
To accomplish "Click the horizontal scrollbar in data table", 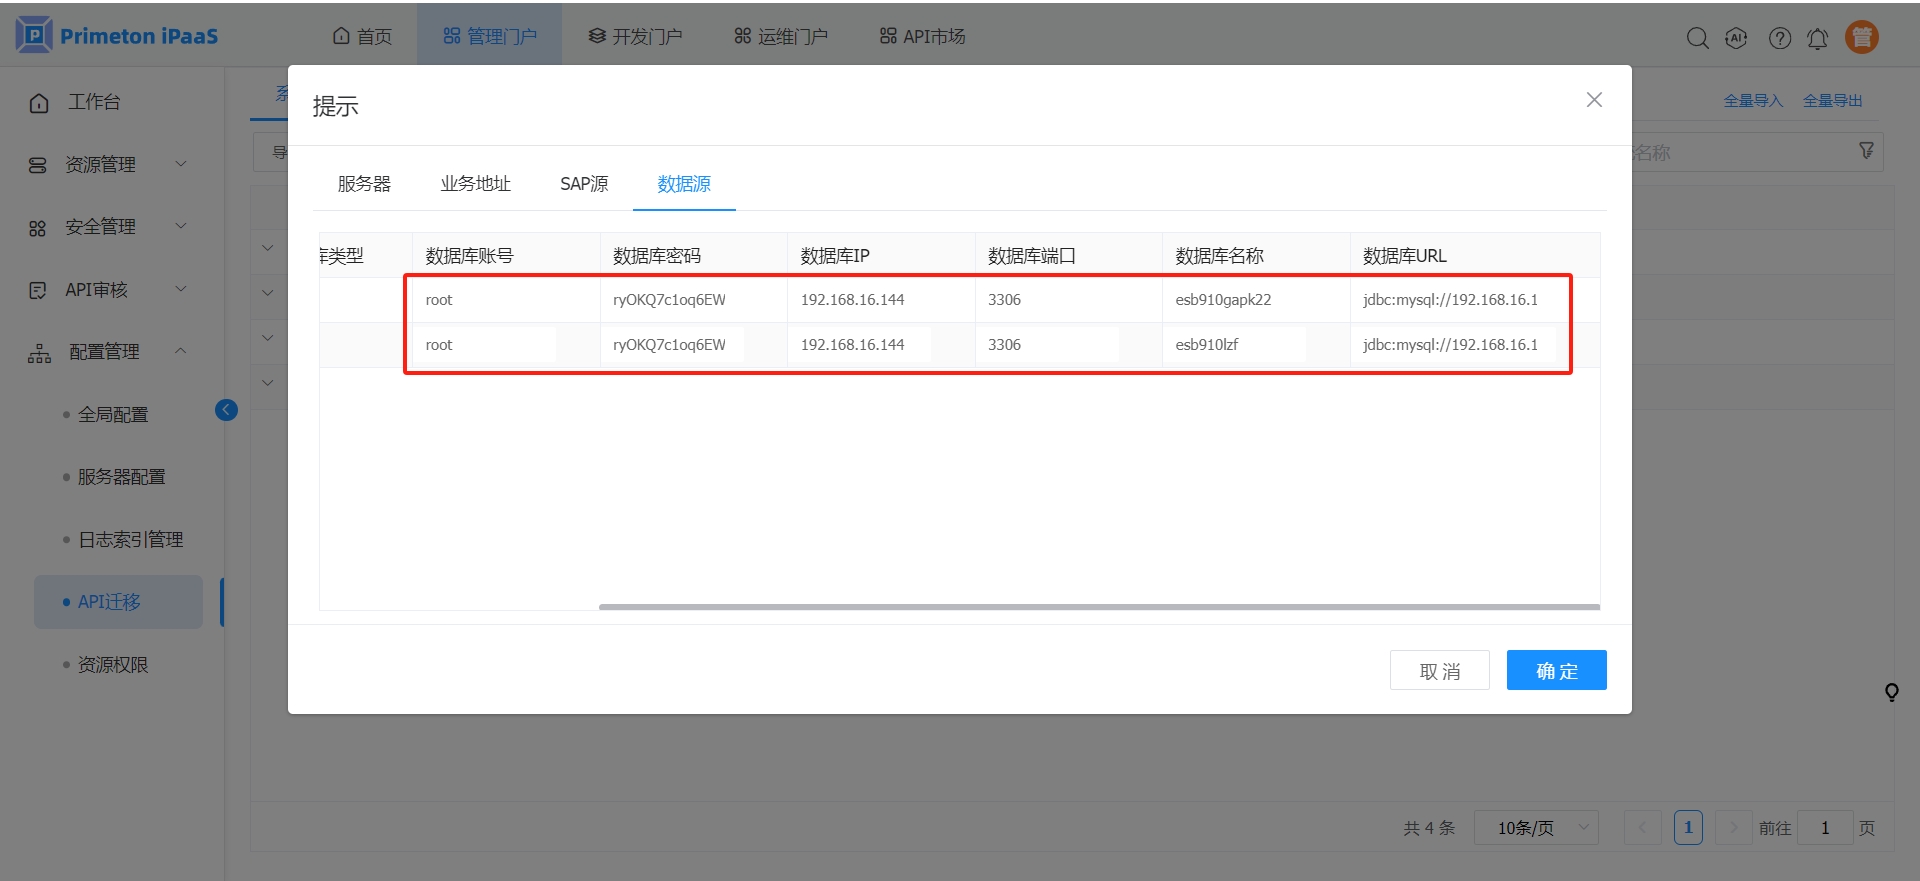I will point(1098,607).
